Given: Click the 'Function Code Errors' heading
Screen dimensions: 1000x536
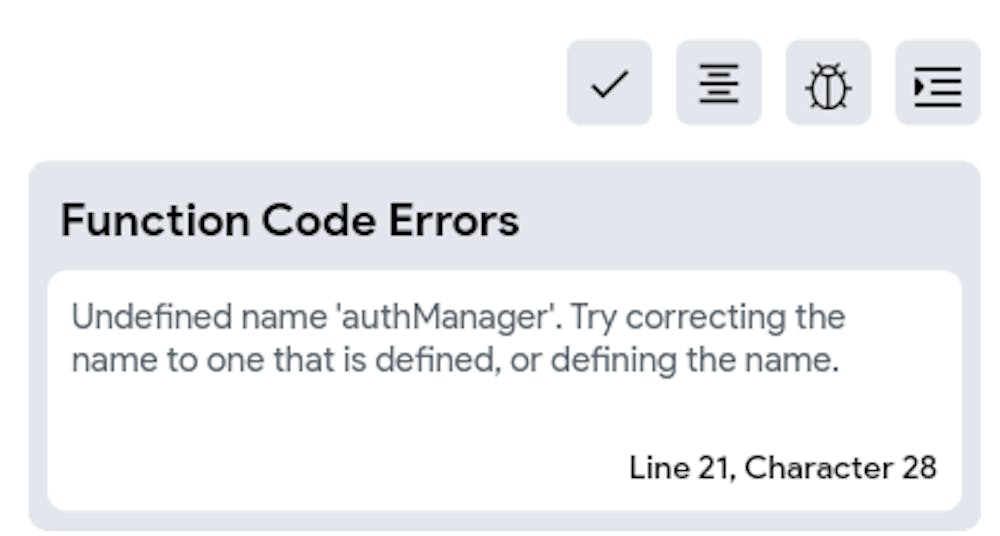Looking at the screenshot, I should pos(290,220).
